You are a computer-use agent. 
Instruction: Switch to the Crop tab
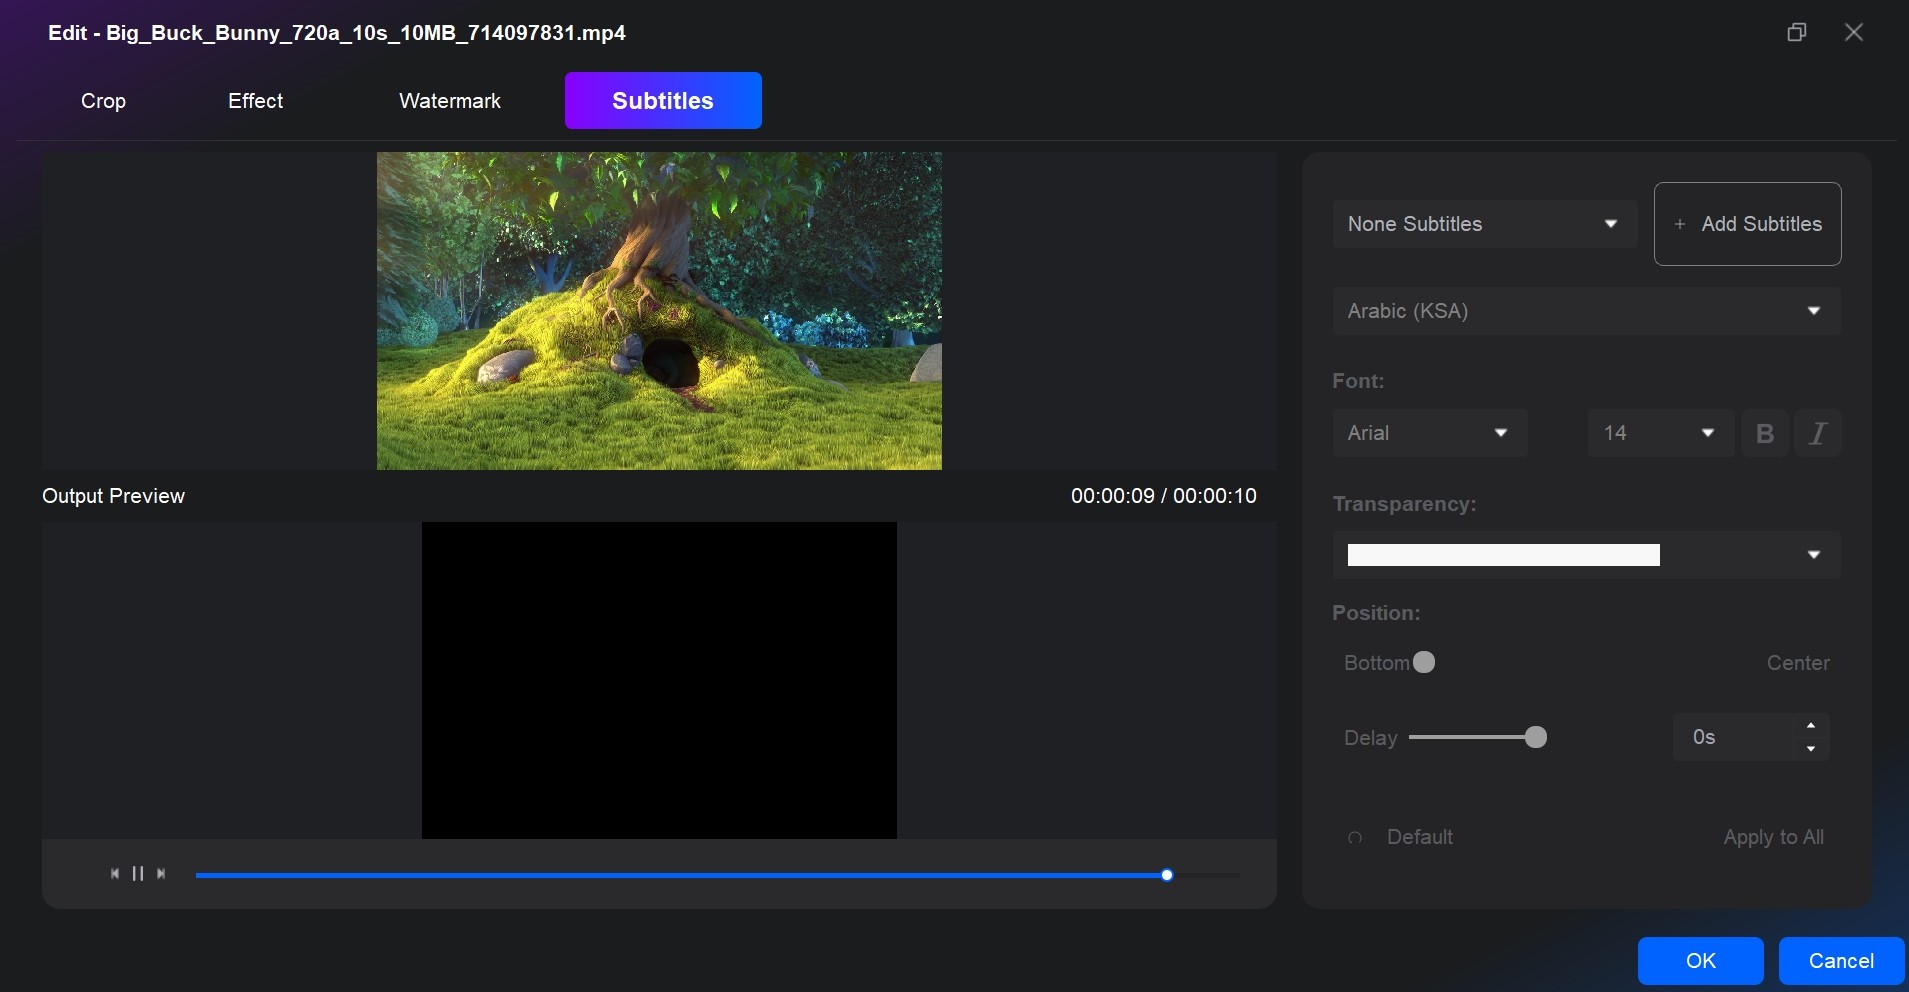[x=104, y=100]
